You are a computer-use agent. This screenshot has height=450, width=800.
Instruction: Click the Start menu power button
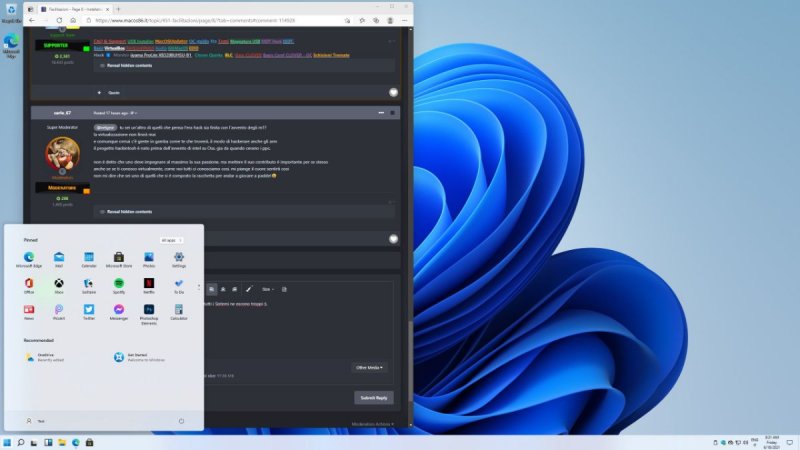click(182, 421)
